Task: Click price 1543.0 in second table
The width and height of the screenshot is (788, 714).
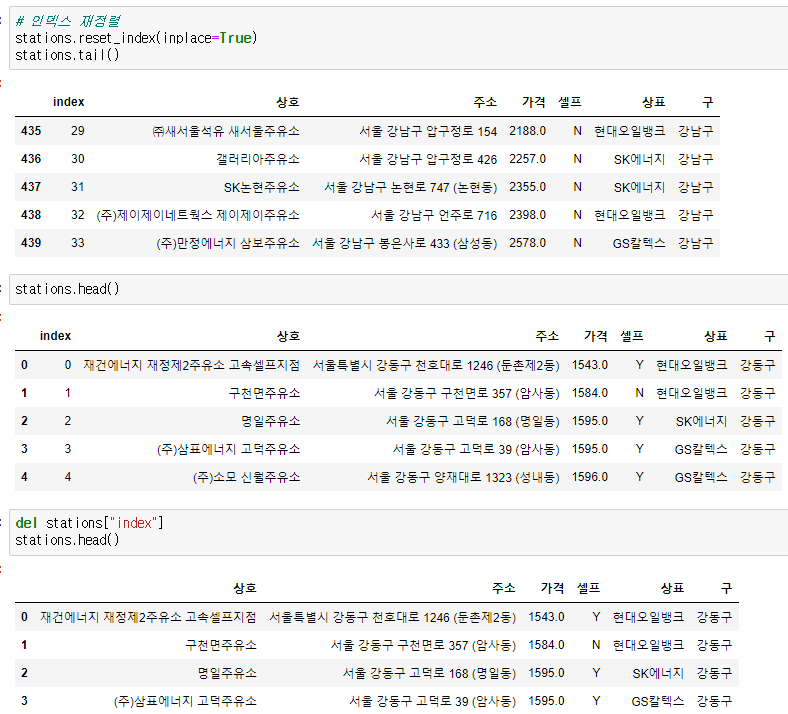Action: point(589,365)
